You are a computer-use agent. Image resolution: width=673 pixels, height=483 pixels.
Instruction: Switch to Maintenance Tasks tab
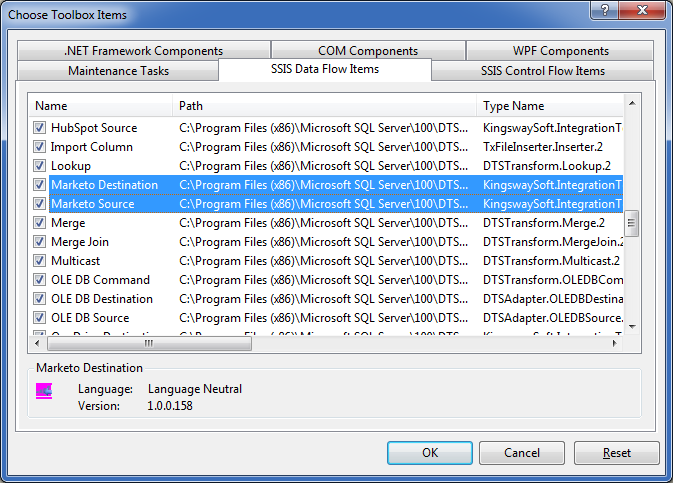(x=118, y=70)
